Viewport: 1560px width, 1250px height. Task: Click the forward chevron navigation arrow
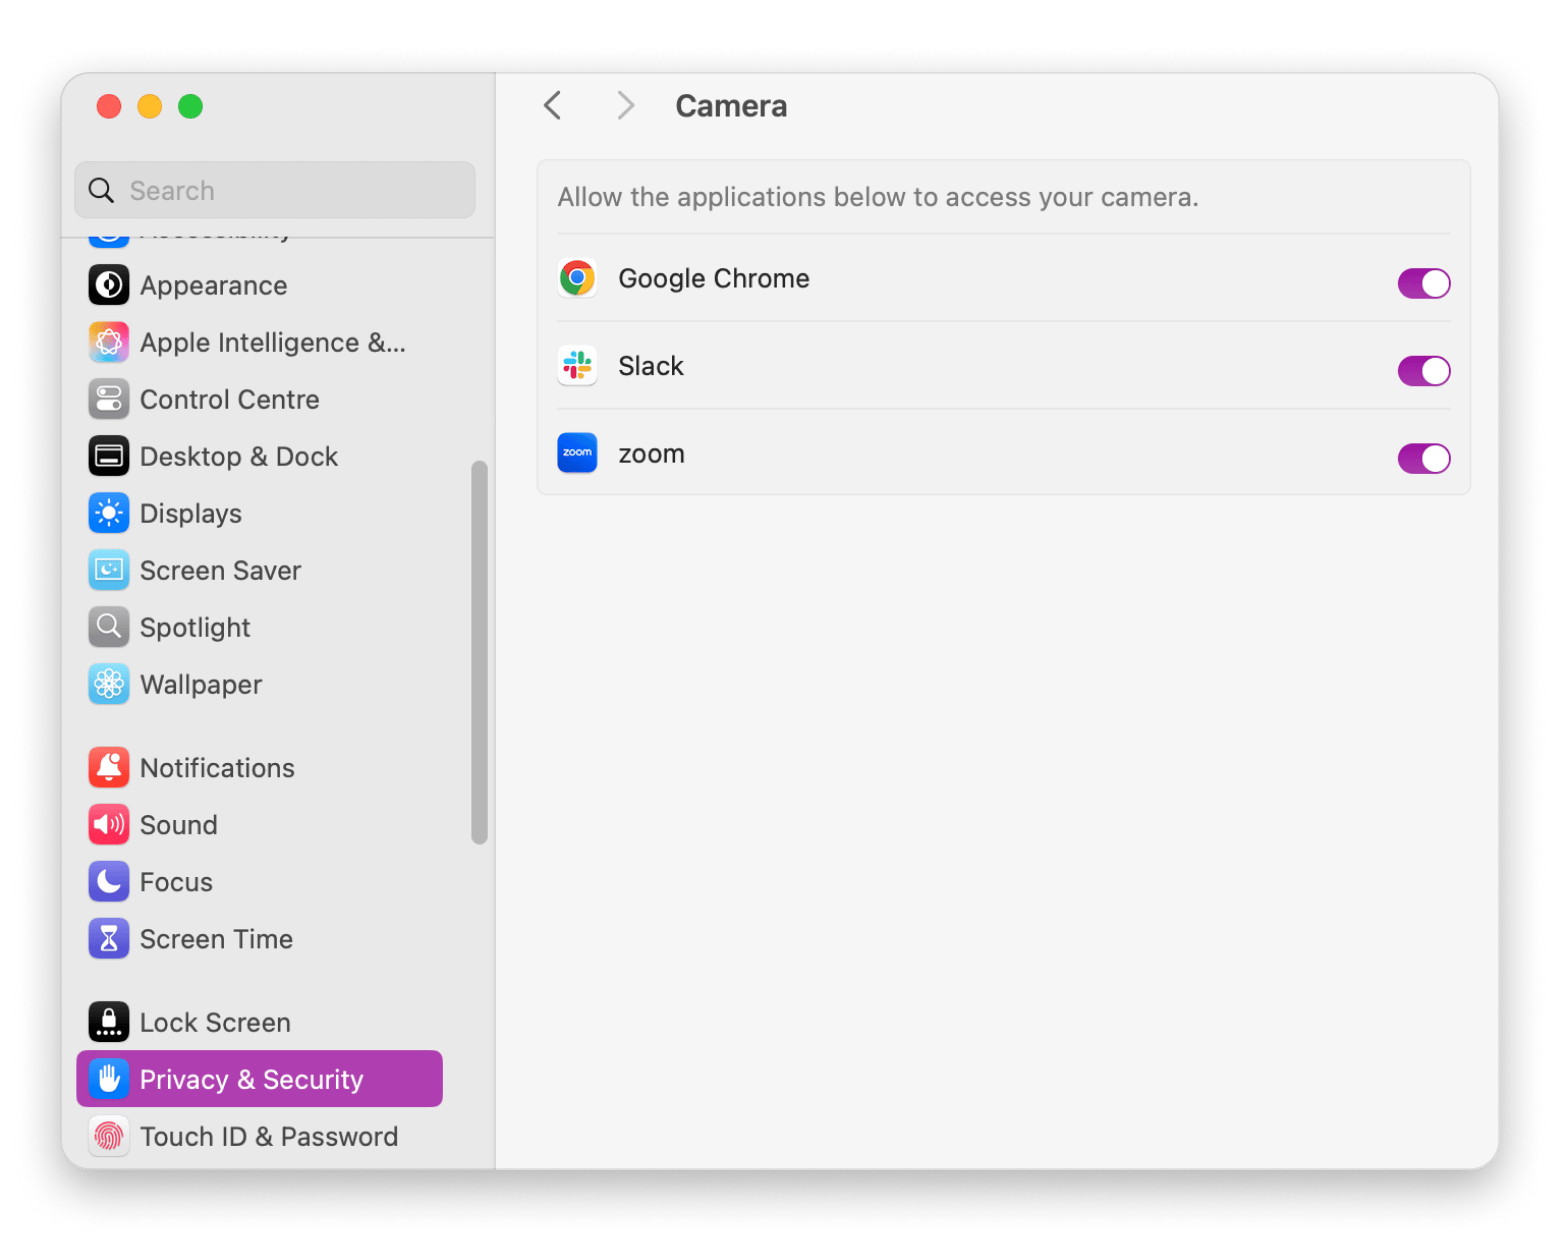click(626, 105)
